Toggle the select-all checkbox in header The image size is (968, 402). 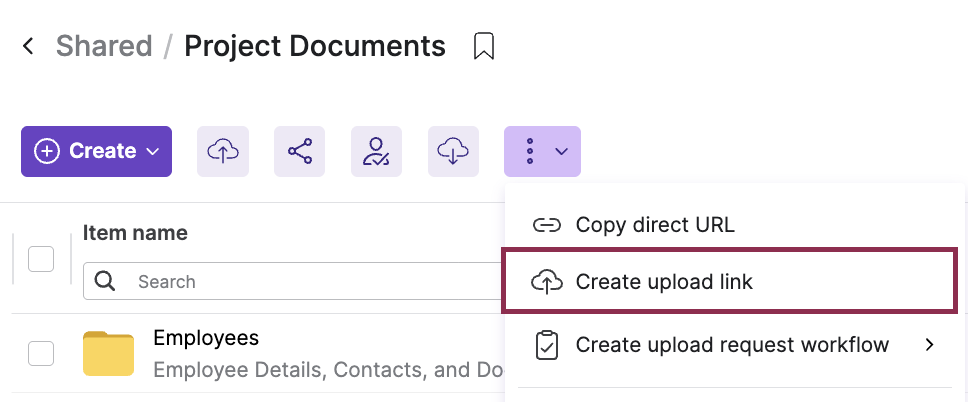41,259
